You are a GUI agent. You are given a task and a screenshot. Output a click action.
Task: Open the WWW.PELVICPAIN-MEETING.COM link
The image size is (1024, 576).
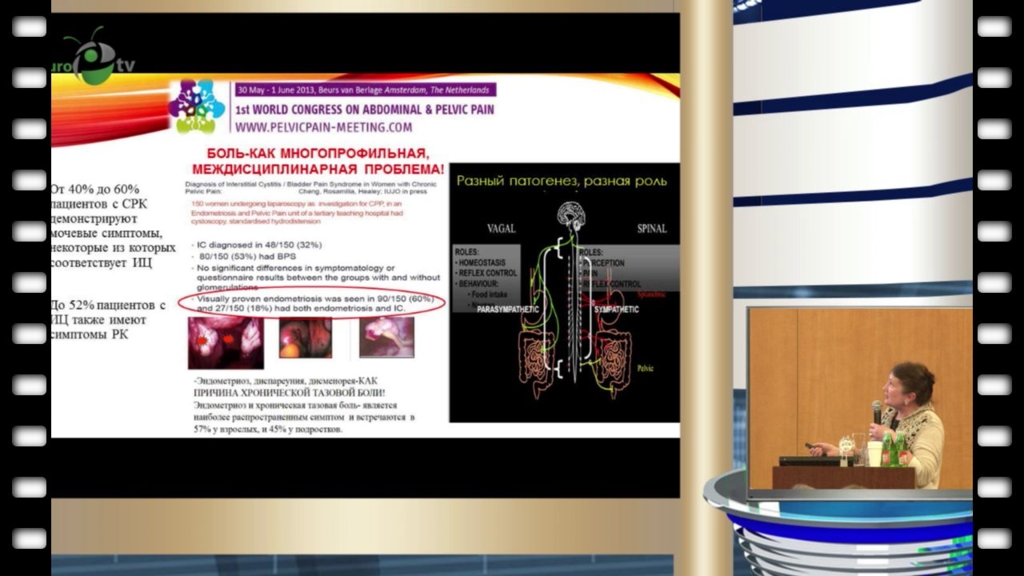[x=323, y=128]
